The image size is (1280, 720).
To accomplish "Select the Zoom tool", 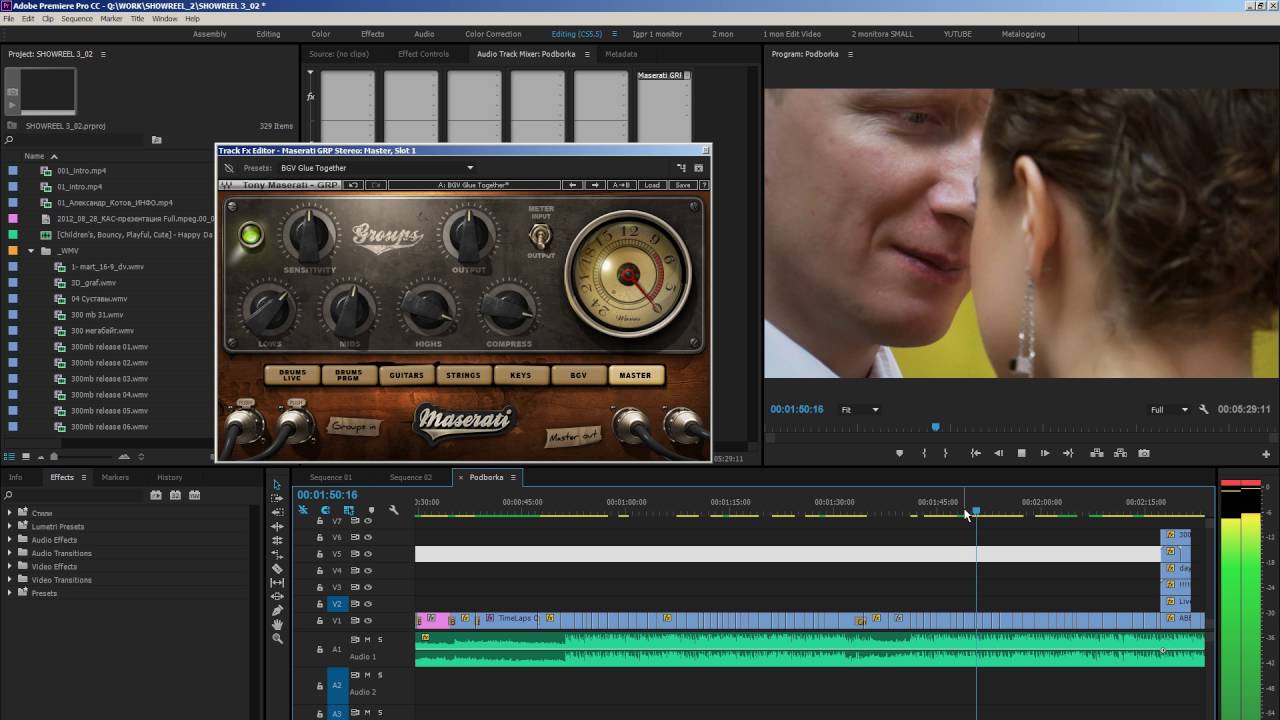I will tap(277, 638).
